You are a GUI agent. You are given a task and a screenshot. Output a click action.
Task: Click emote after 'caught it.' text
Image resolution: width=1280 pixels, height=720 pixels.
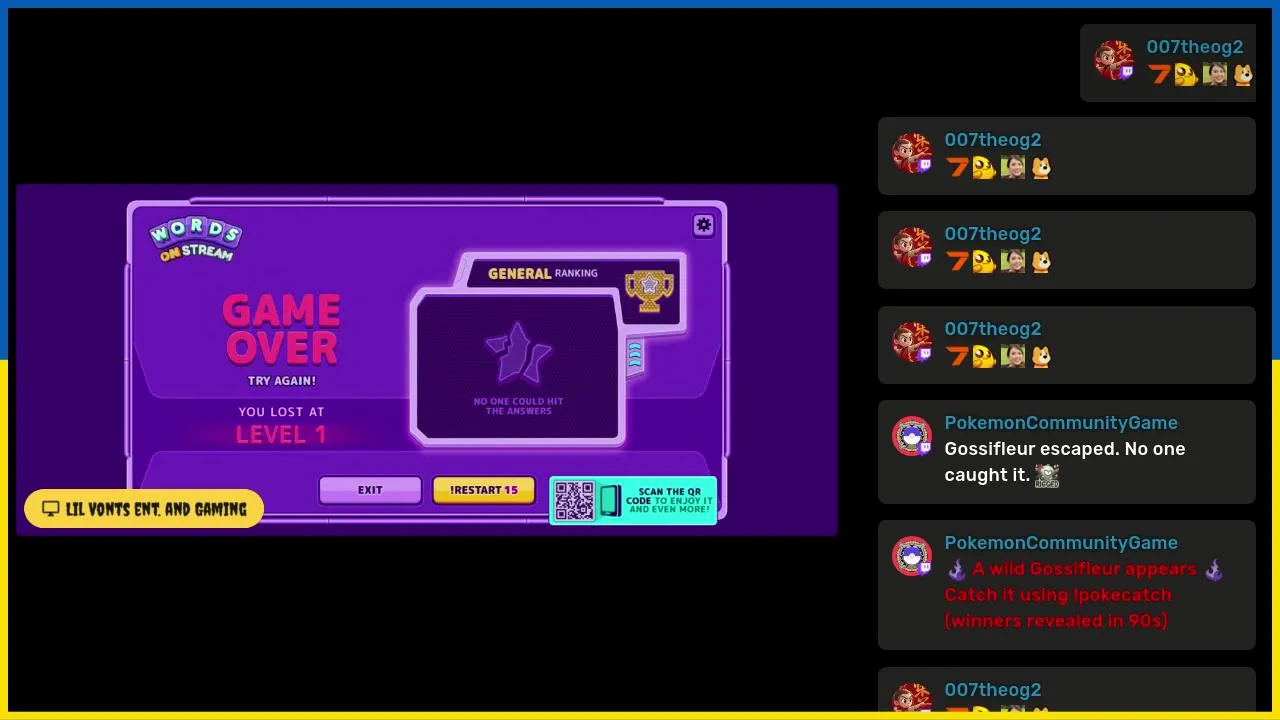point(1047,475)
